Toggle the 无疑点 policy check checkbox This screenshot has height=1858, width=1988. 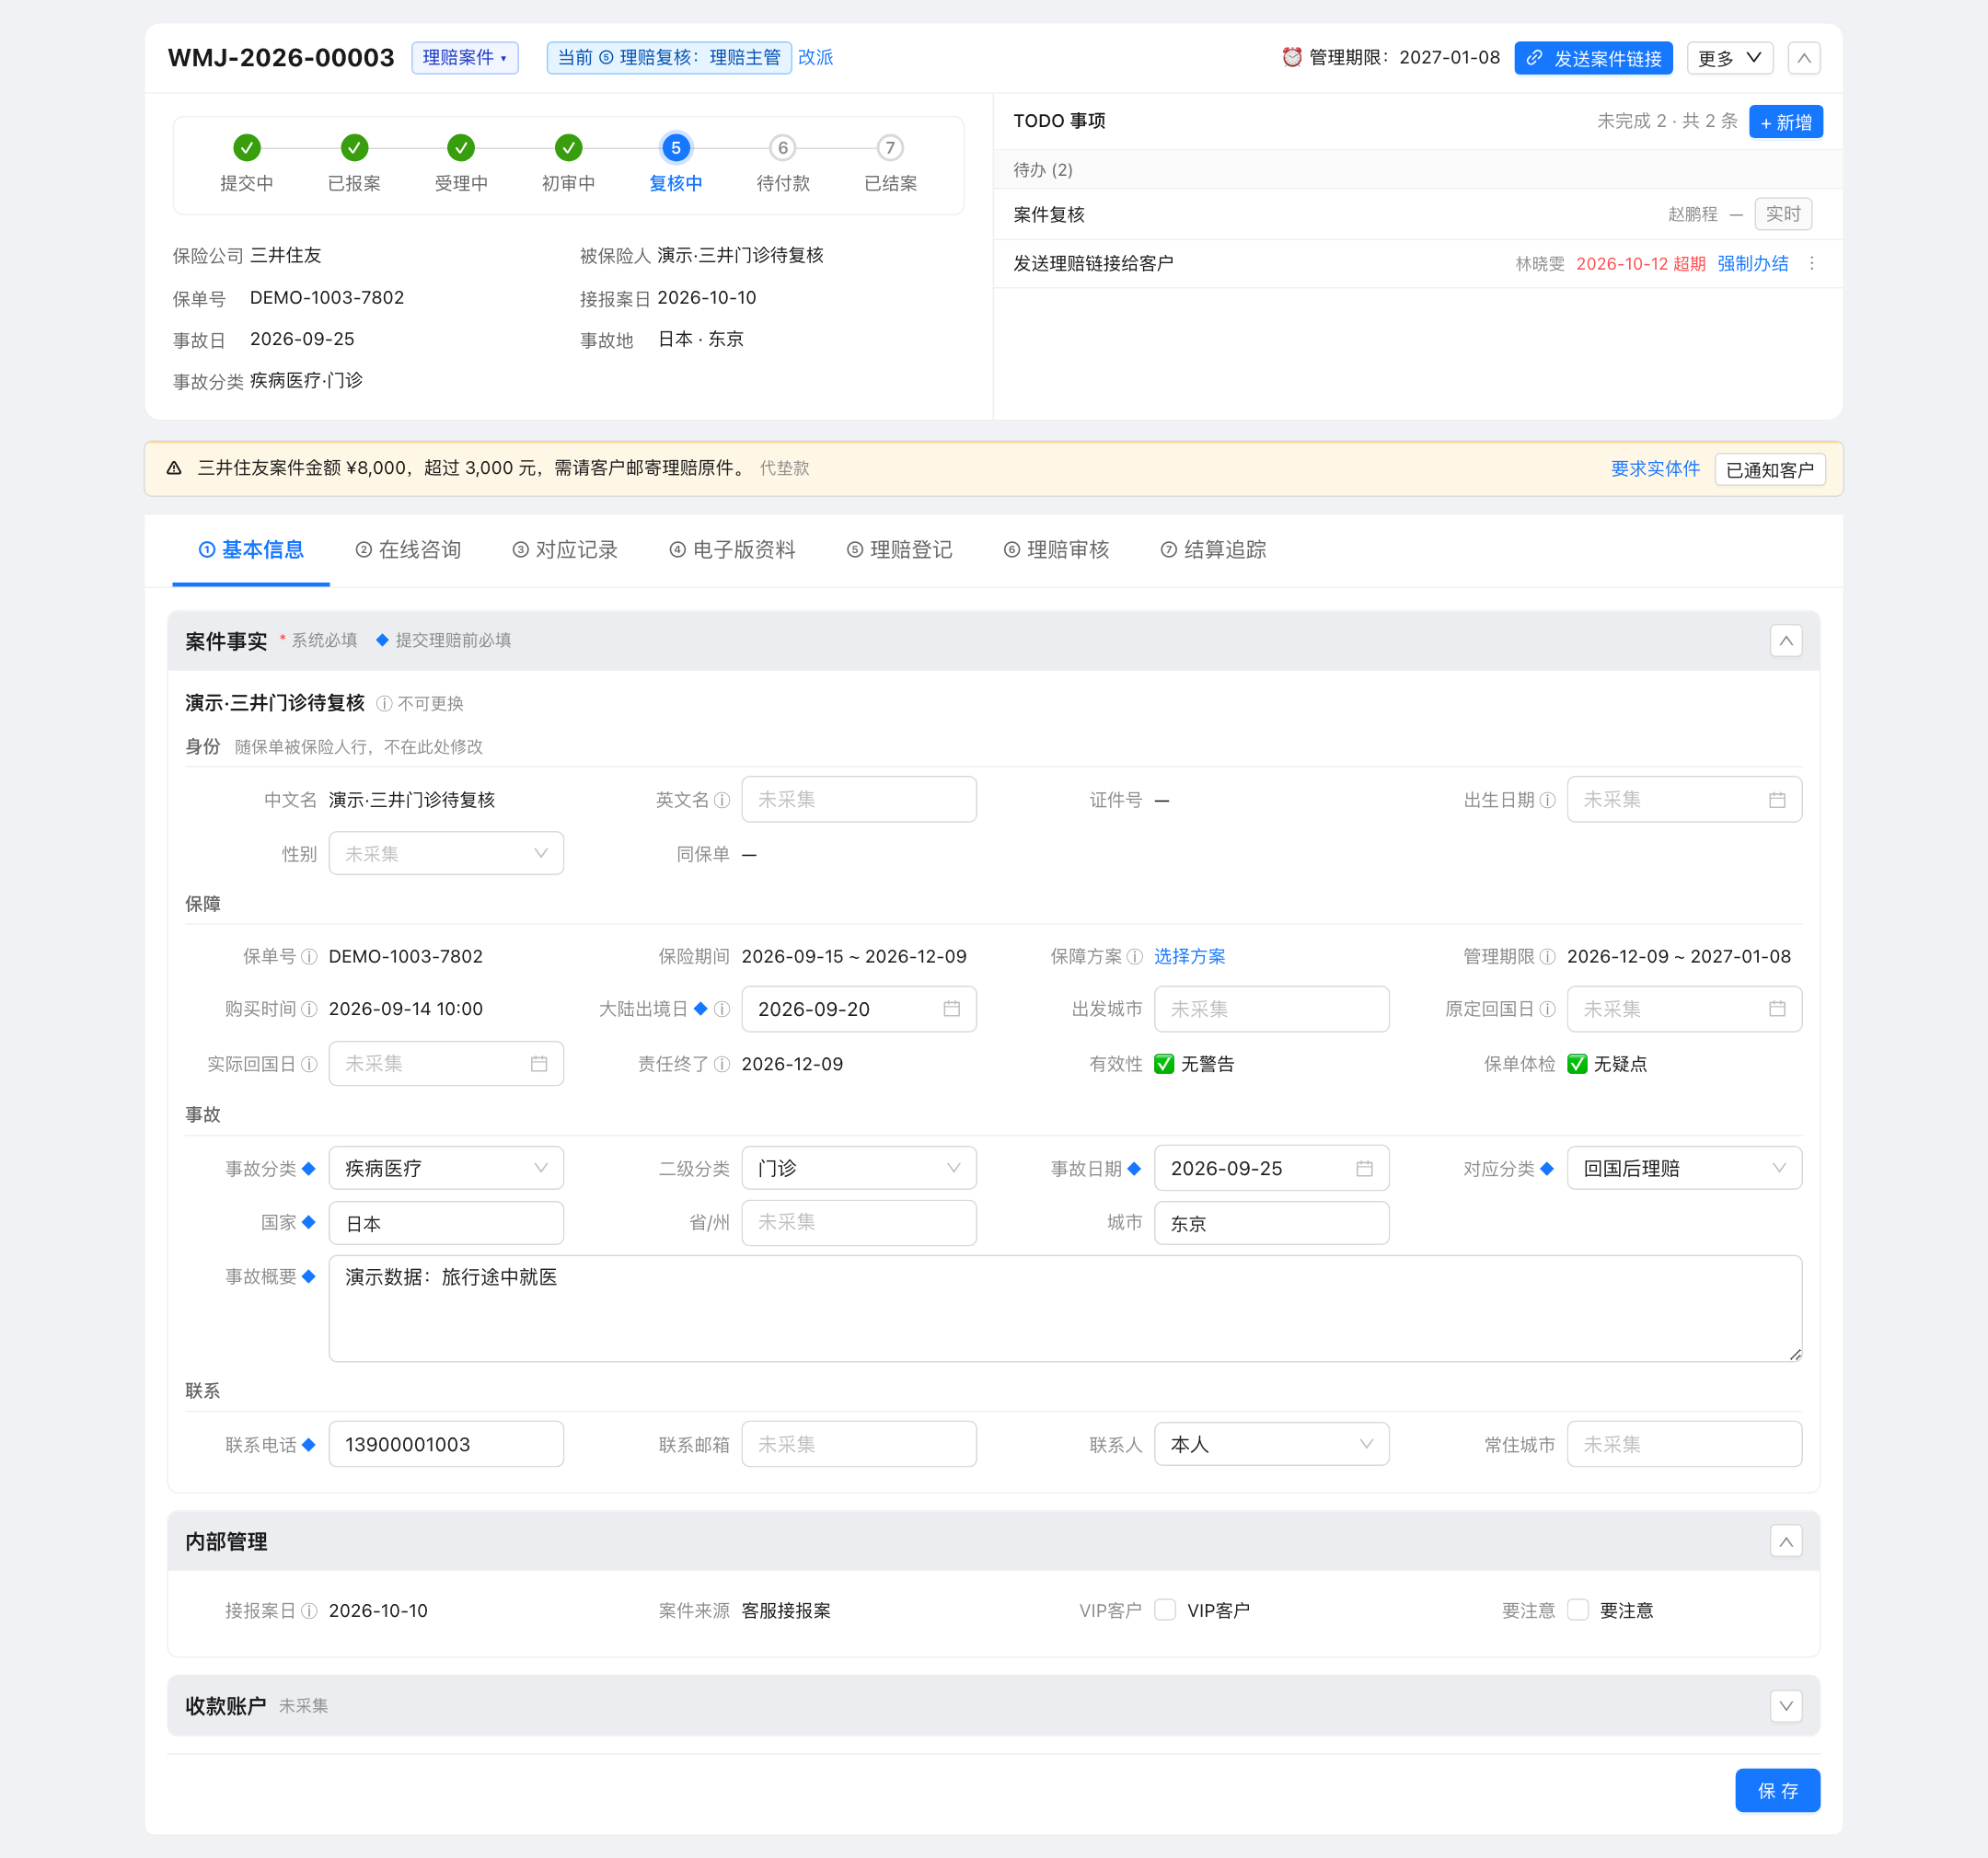[x=1577, y=1064]
